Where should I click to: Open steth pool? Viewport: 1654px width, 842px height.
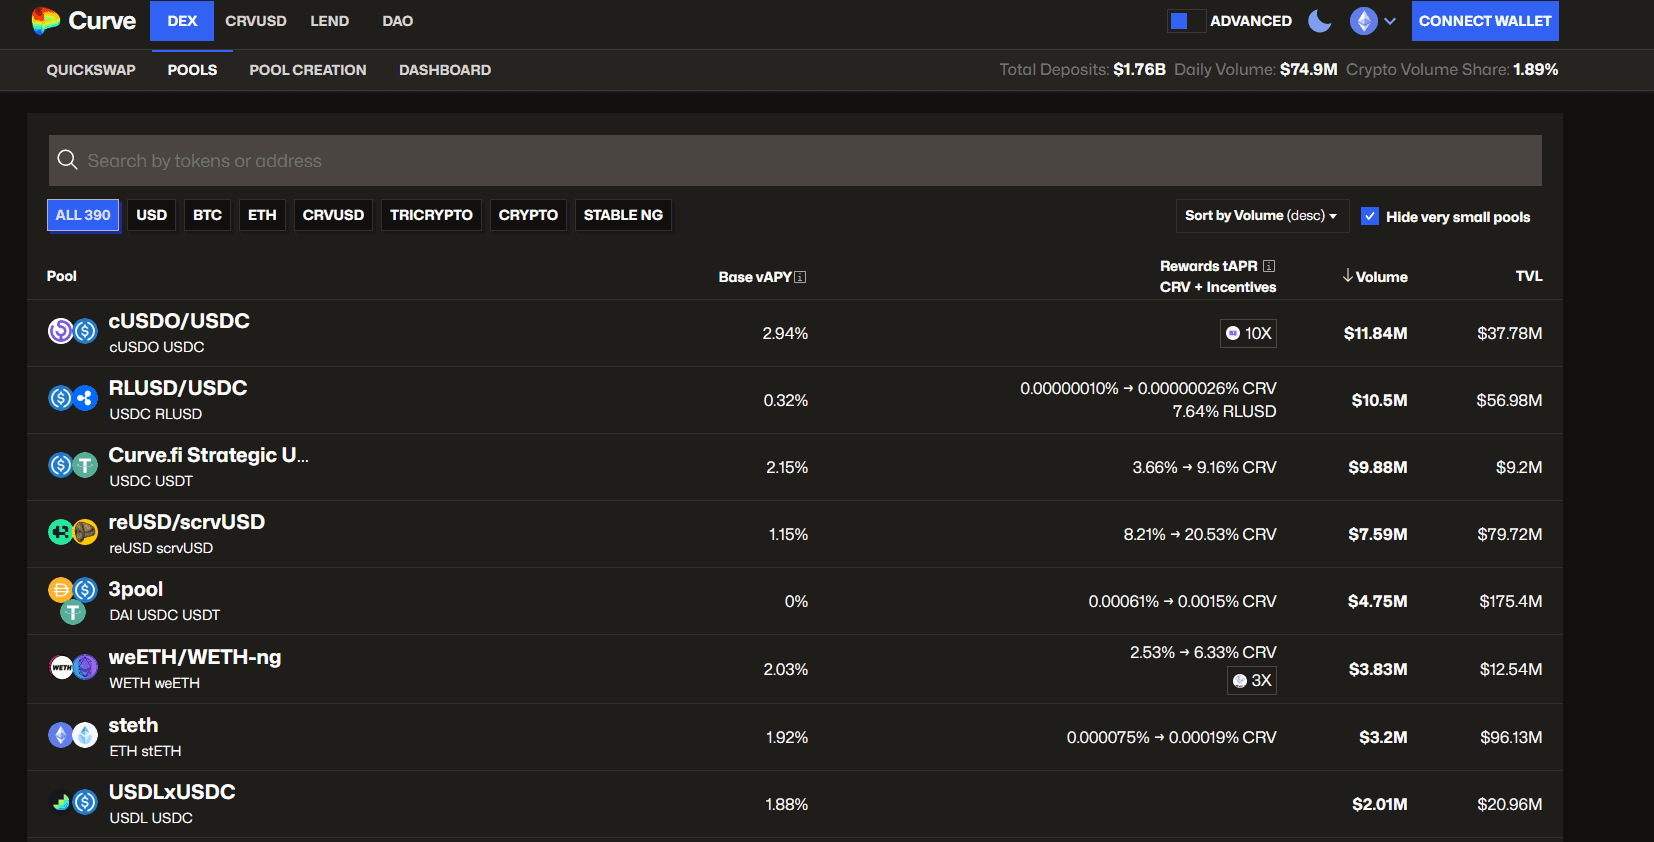pyautogui.click(x=133, y=725)
